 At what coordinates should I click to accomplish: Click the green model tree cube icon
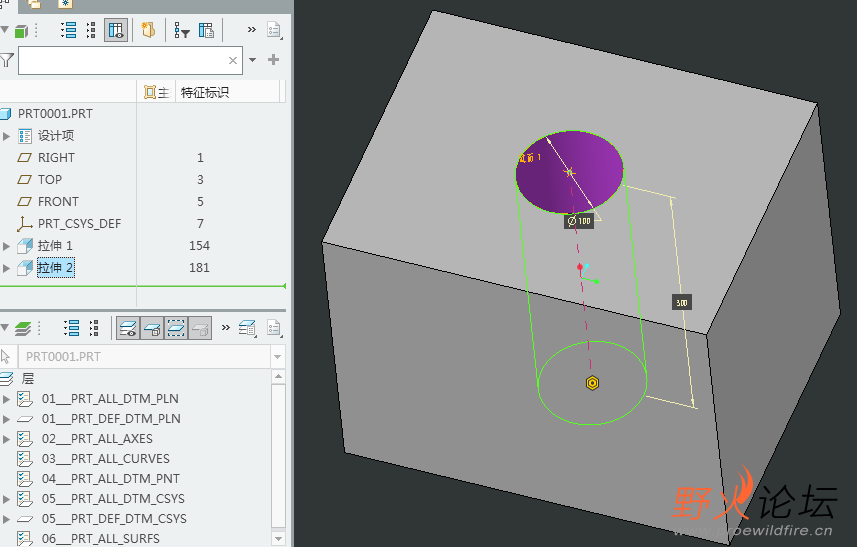(21, 31)
